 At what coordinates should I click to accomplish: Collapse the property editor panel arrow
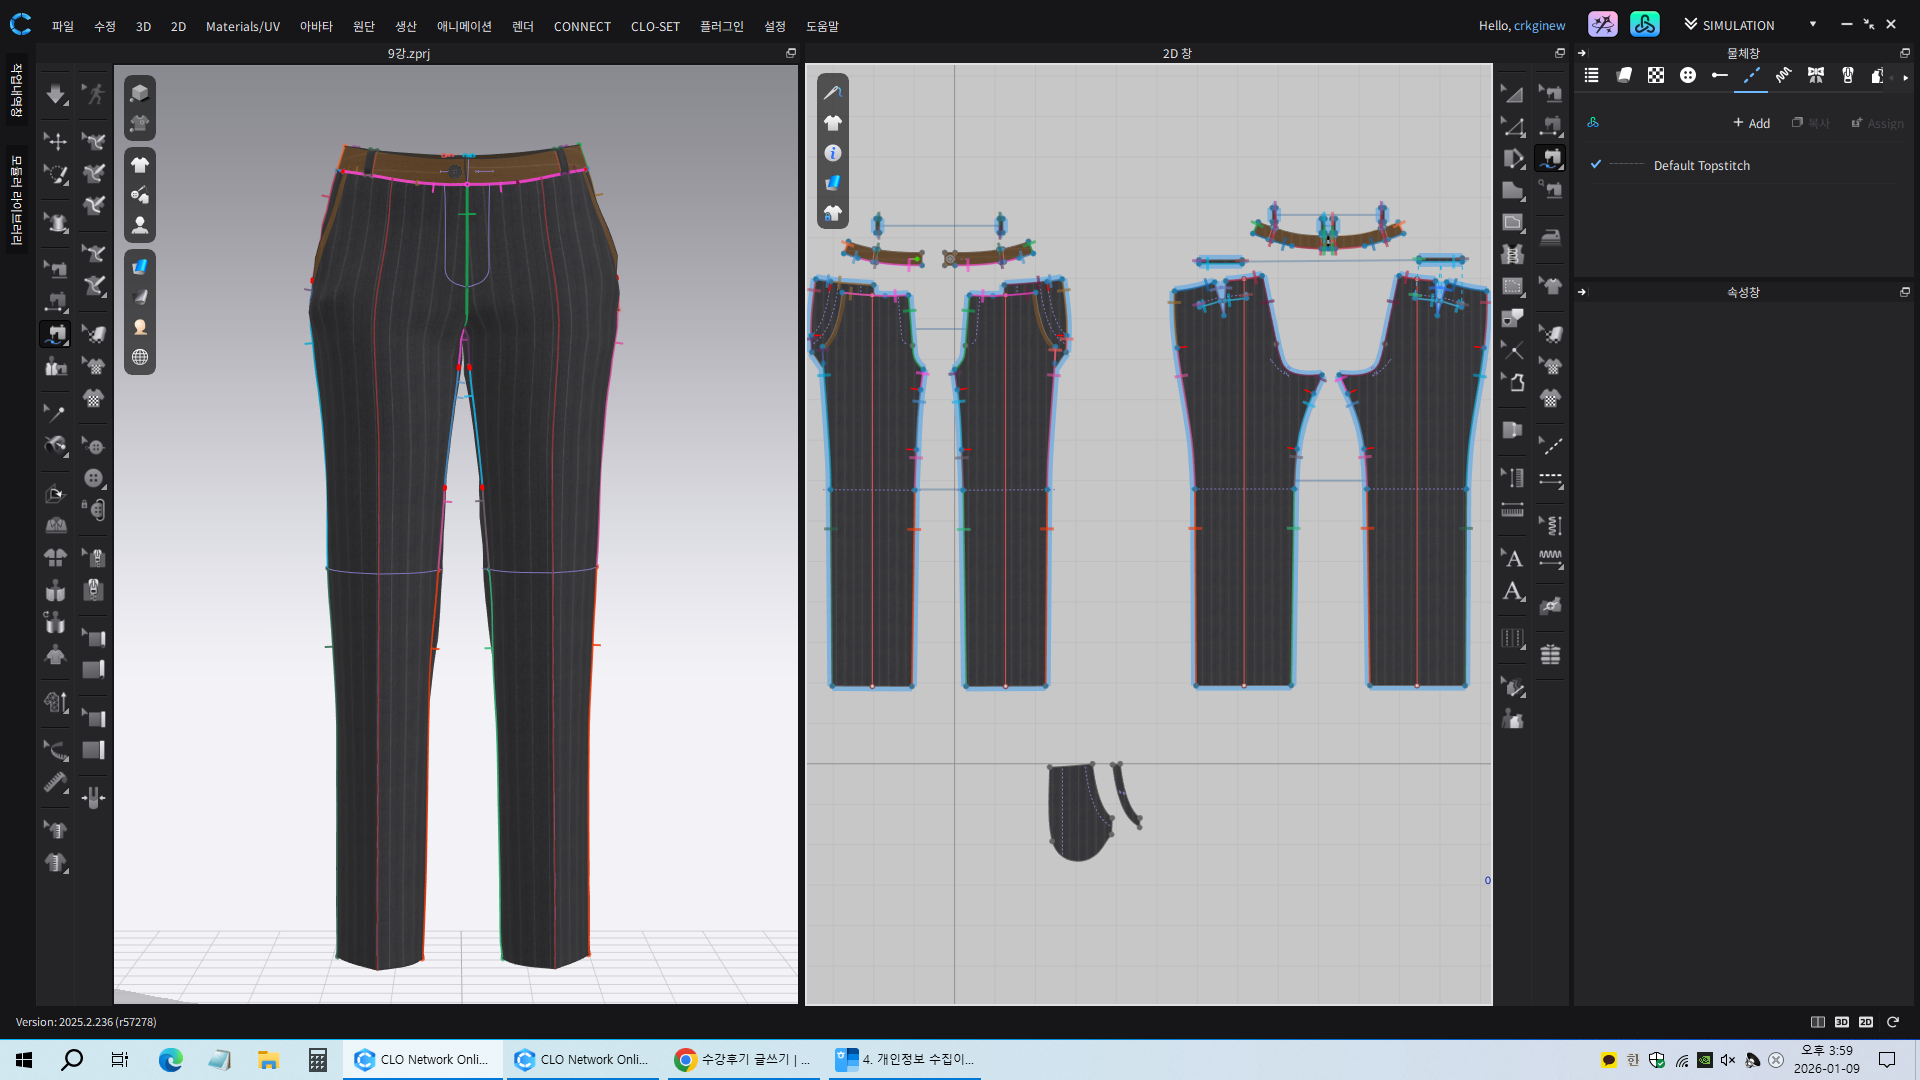tap(1582, 292)
